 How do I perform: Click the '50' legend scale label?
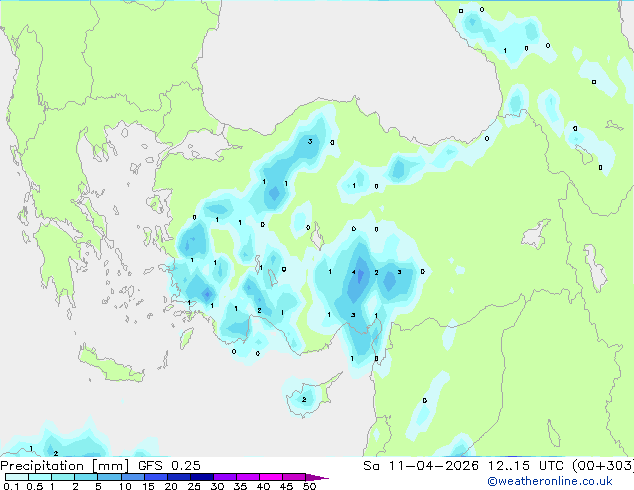(309, 486)
